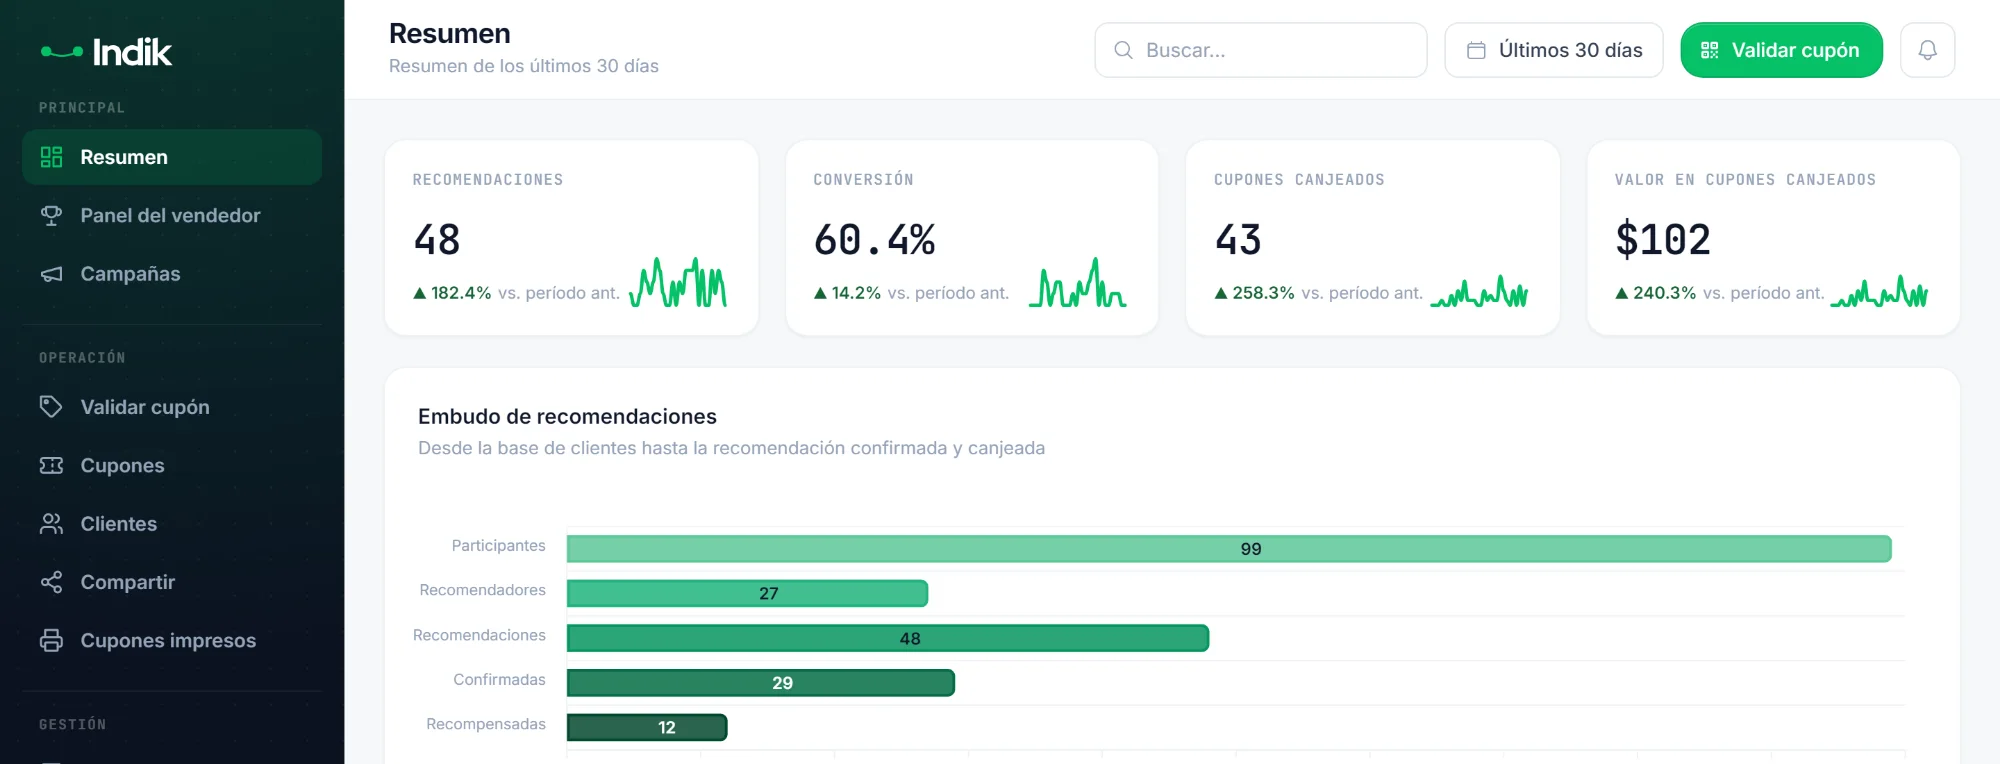This screenshot has width=2000, height=764.
Task: Click the trophy icon for Panel del vendedor
Action: 51,215
